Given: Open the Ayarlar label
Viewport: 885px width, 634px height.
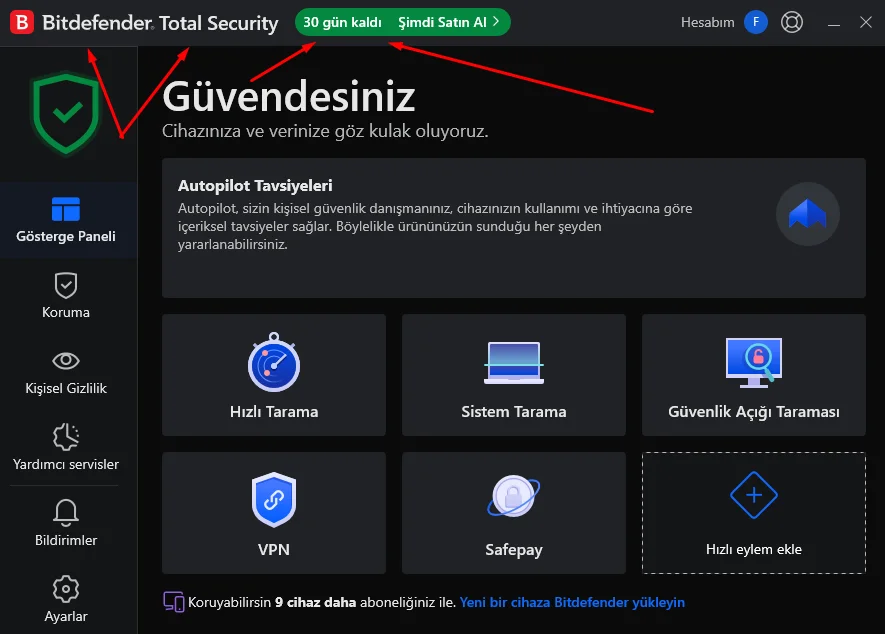Looking at the screenshot, I should 66,616.
